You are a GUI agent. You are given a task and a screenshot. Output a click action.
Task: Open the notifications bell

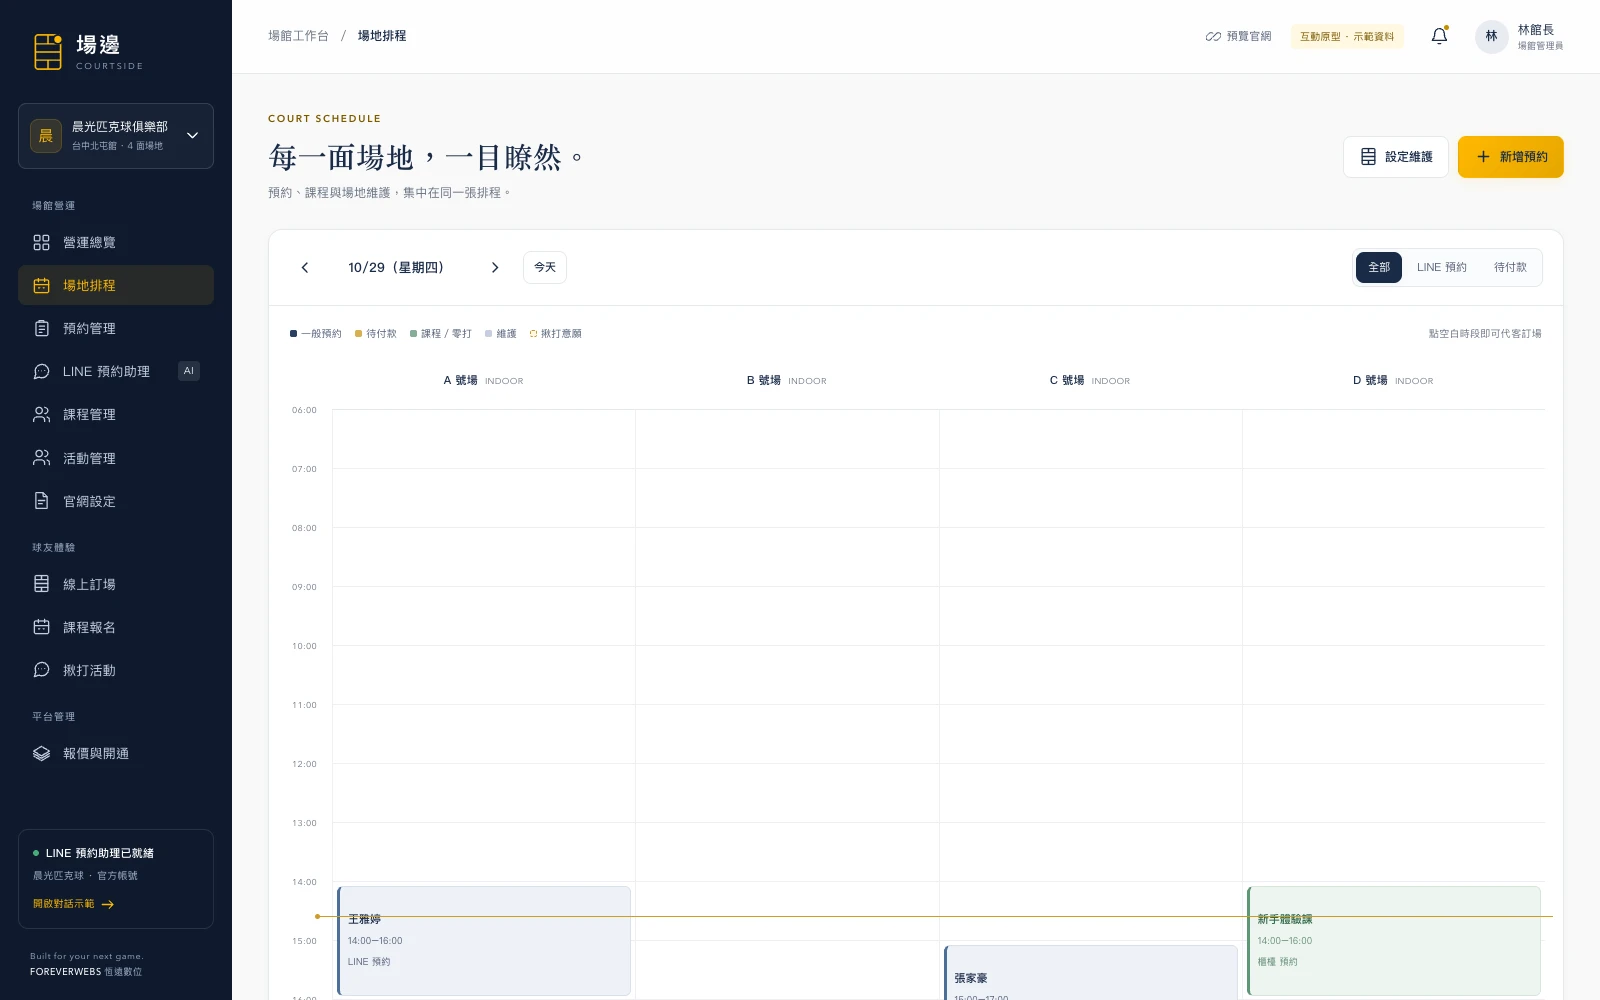(1439, 36)
